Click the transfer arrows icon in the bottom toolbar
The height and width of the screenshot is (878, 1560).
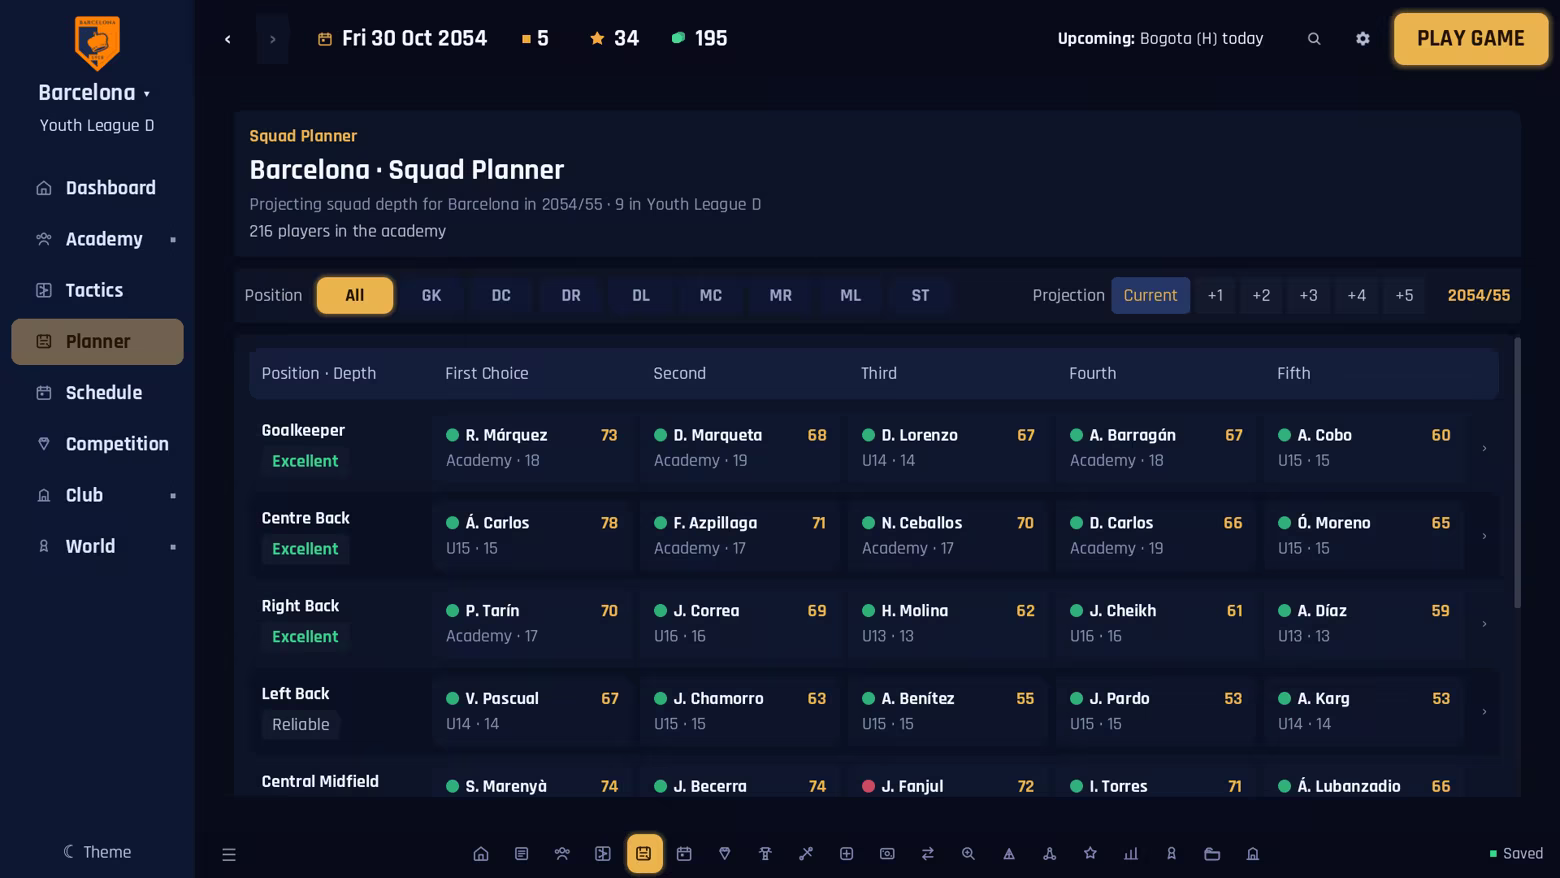(928, 854)
